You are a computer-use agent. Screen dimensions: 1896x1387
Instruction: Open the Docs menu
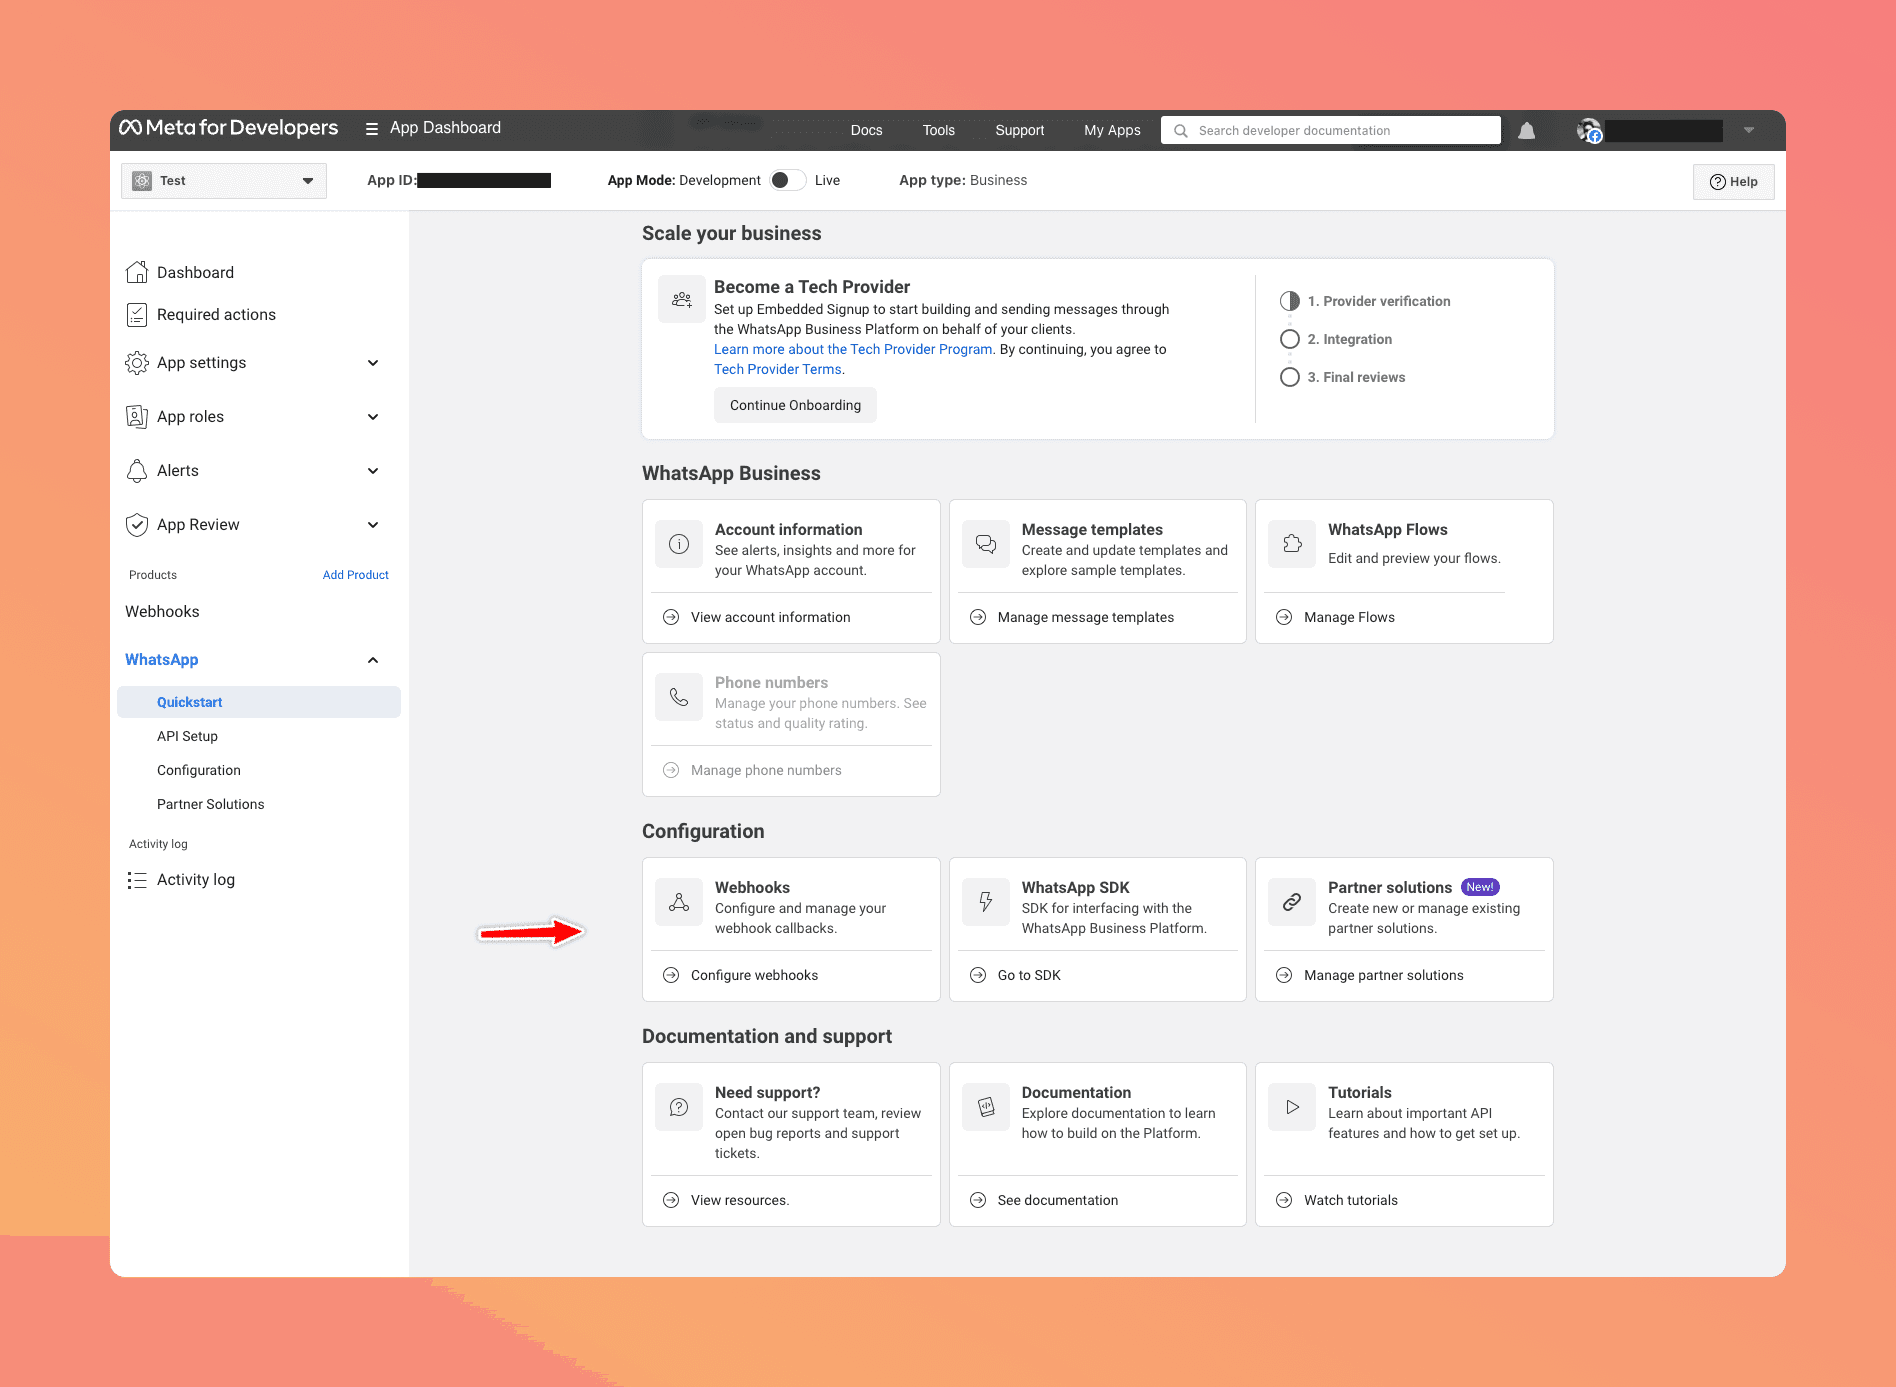point(866,130)
